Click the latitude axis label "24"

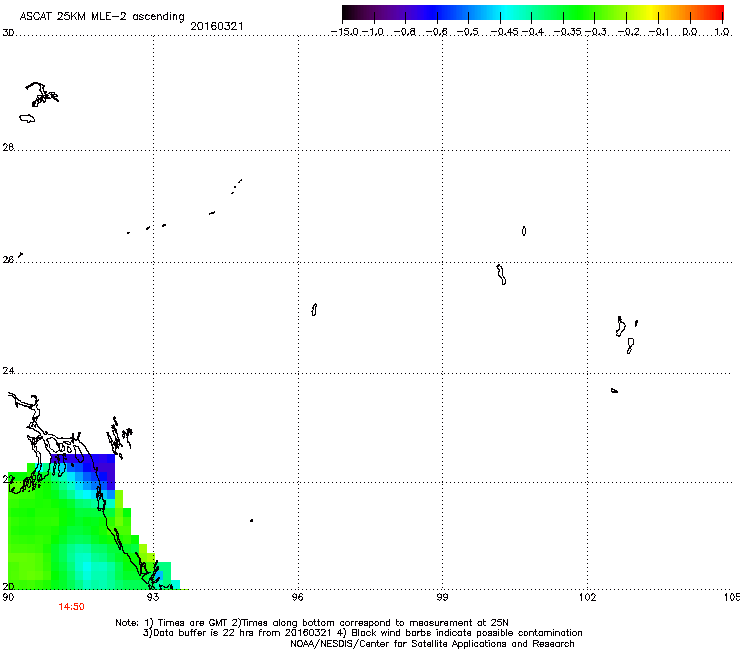click(x=8, y=371)
